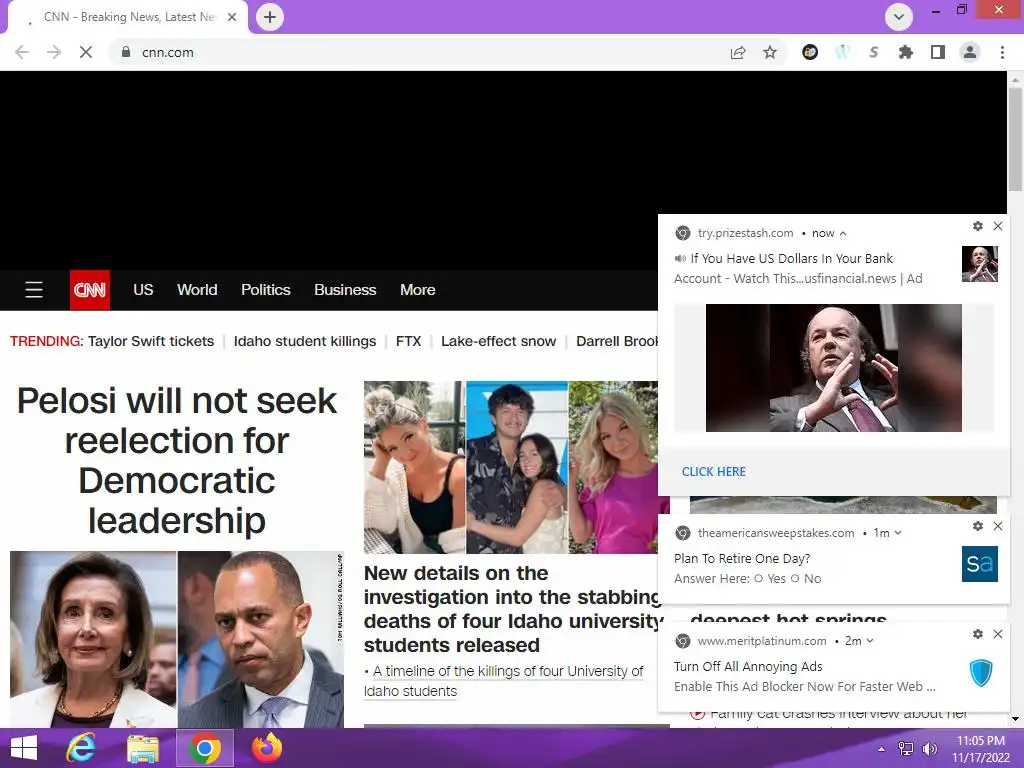Click the S extension icon
The width and height of the screenshot is (1024, 768).
pos(873,52)
